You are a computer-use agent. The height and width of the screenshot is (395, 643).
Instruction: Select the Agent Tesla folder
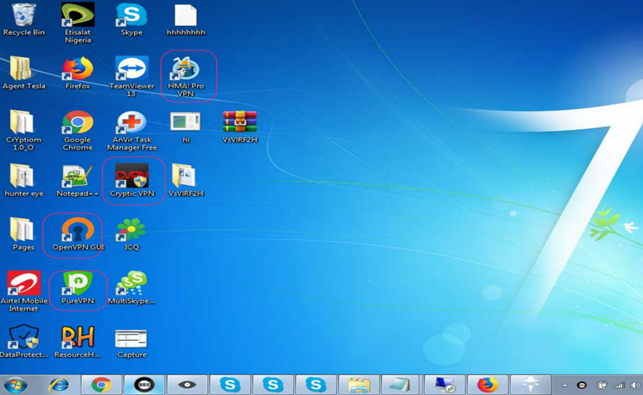pyautogui.click(x=24, y=73)
